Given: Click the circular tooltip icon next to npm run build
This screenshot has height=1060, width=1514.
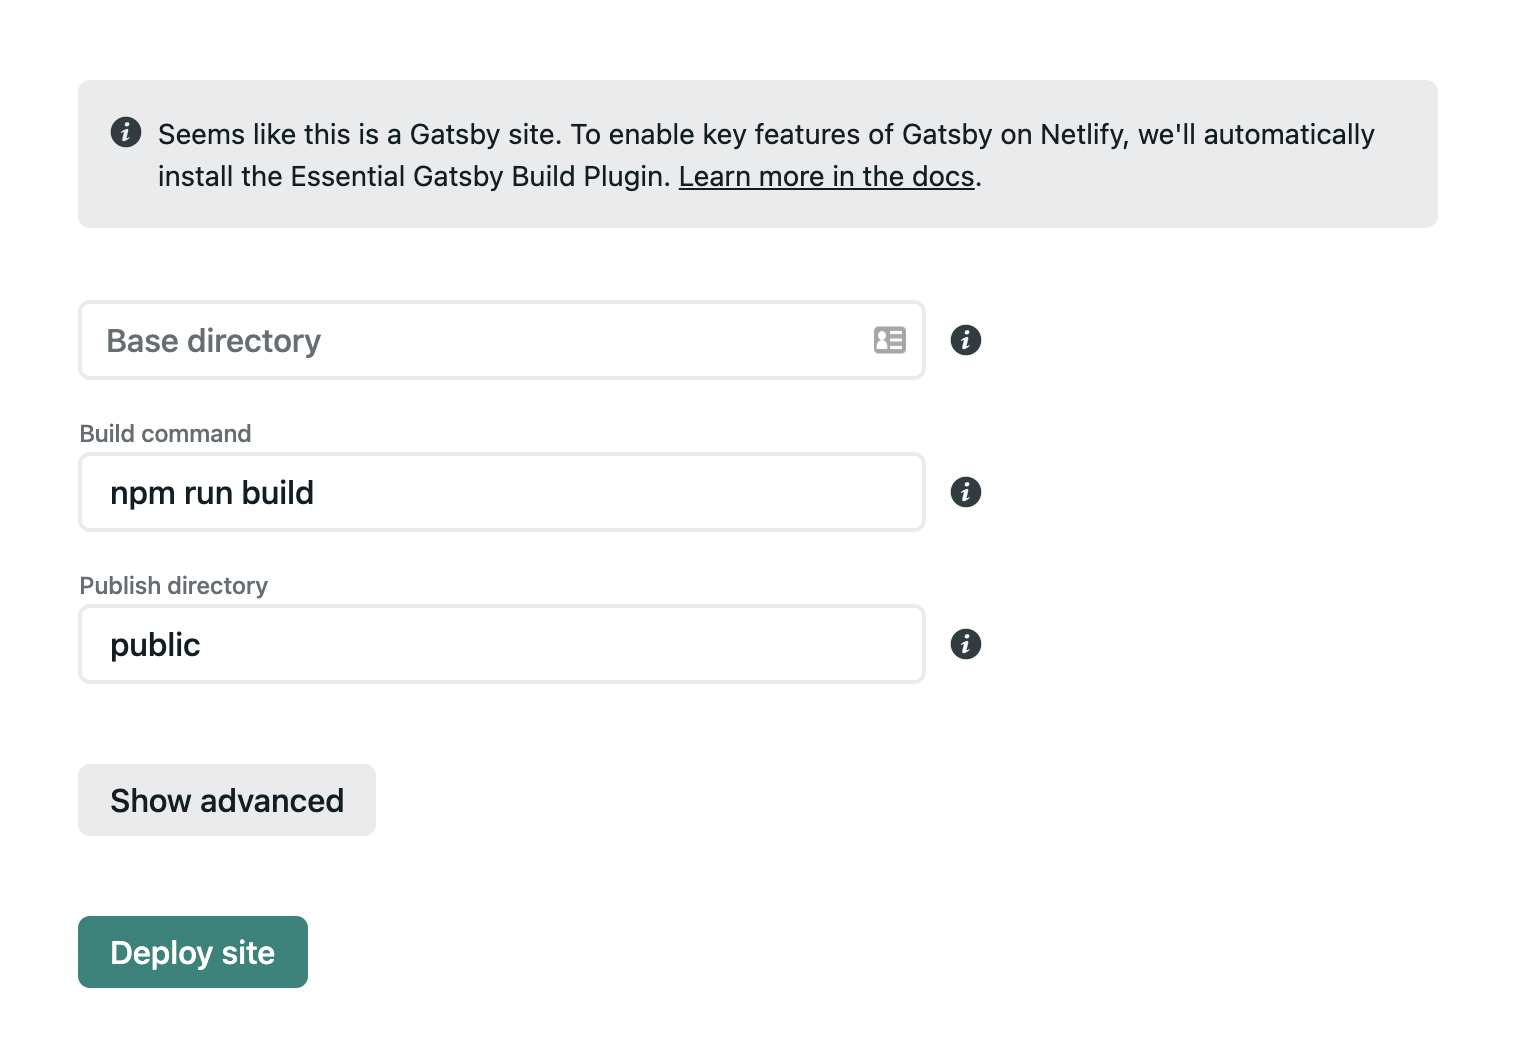Looking at the screenshot, I should coord(965,492).
